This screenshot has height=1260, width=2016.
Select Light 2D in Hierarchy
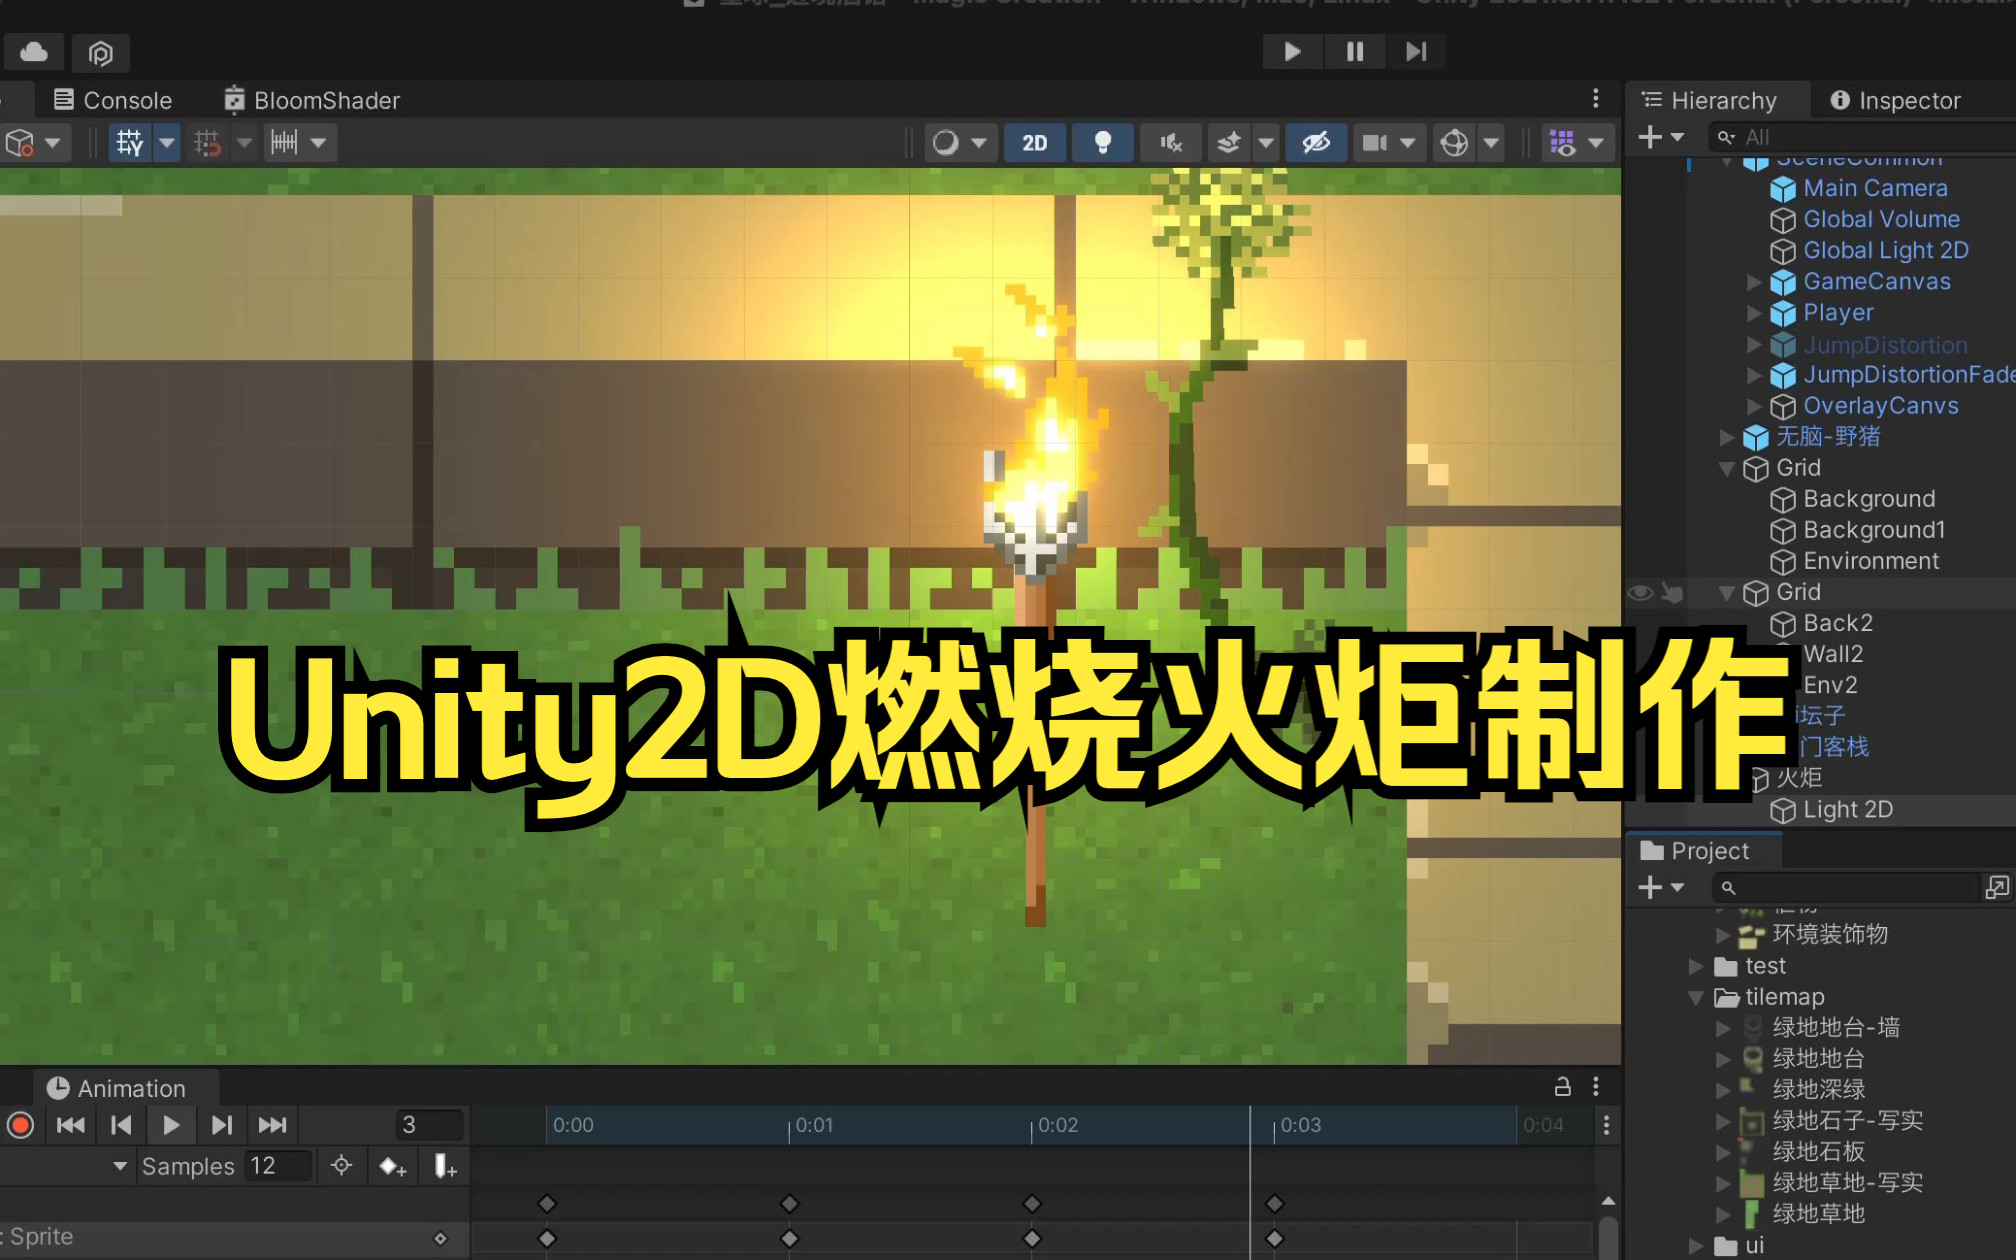coord(1847,810)
